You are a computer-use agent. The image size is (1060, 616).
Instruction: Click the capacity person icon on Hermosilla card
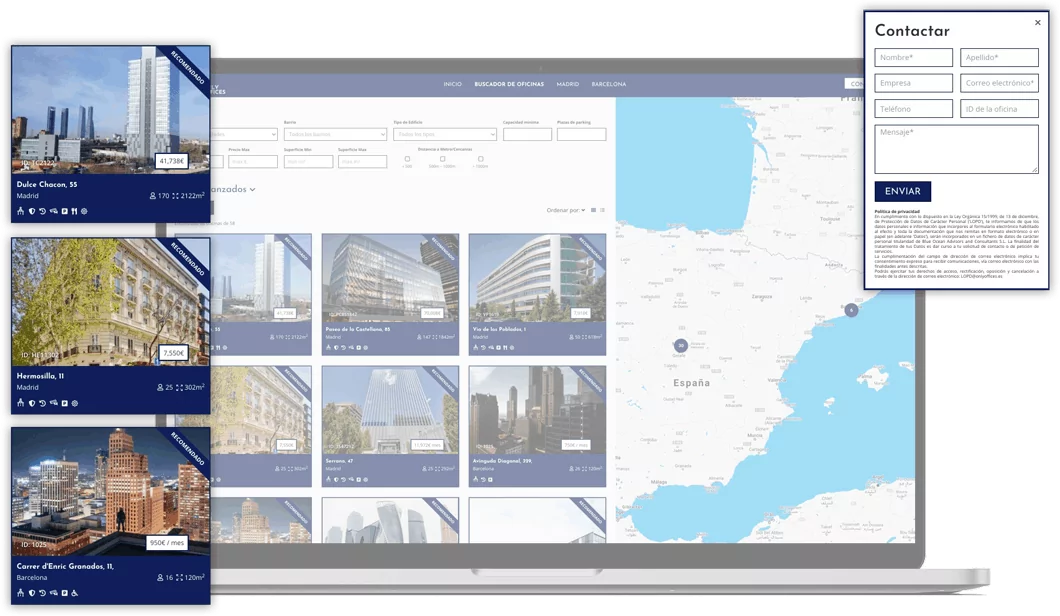(x=160, y=387)
